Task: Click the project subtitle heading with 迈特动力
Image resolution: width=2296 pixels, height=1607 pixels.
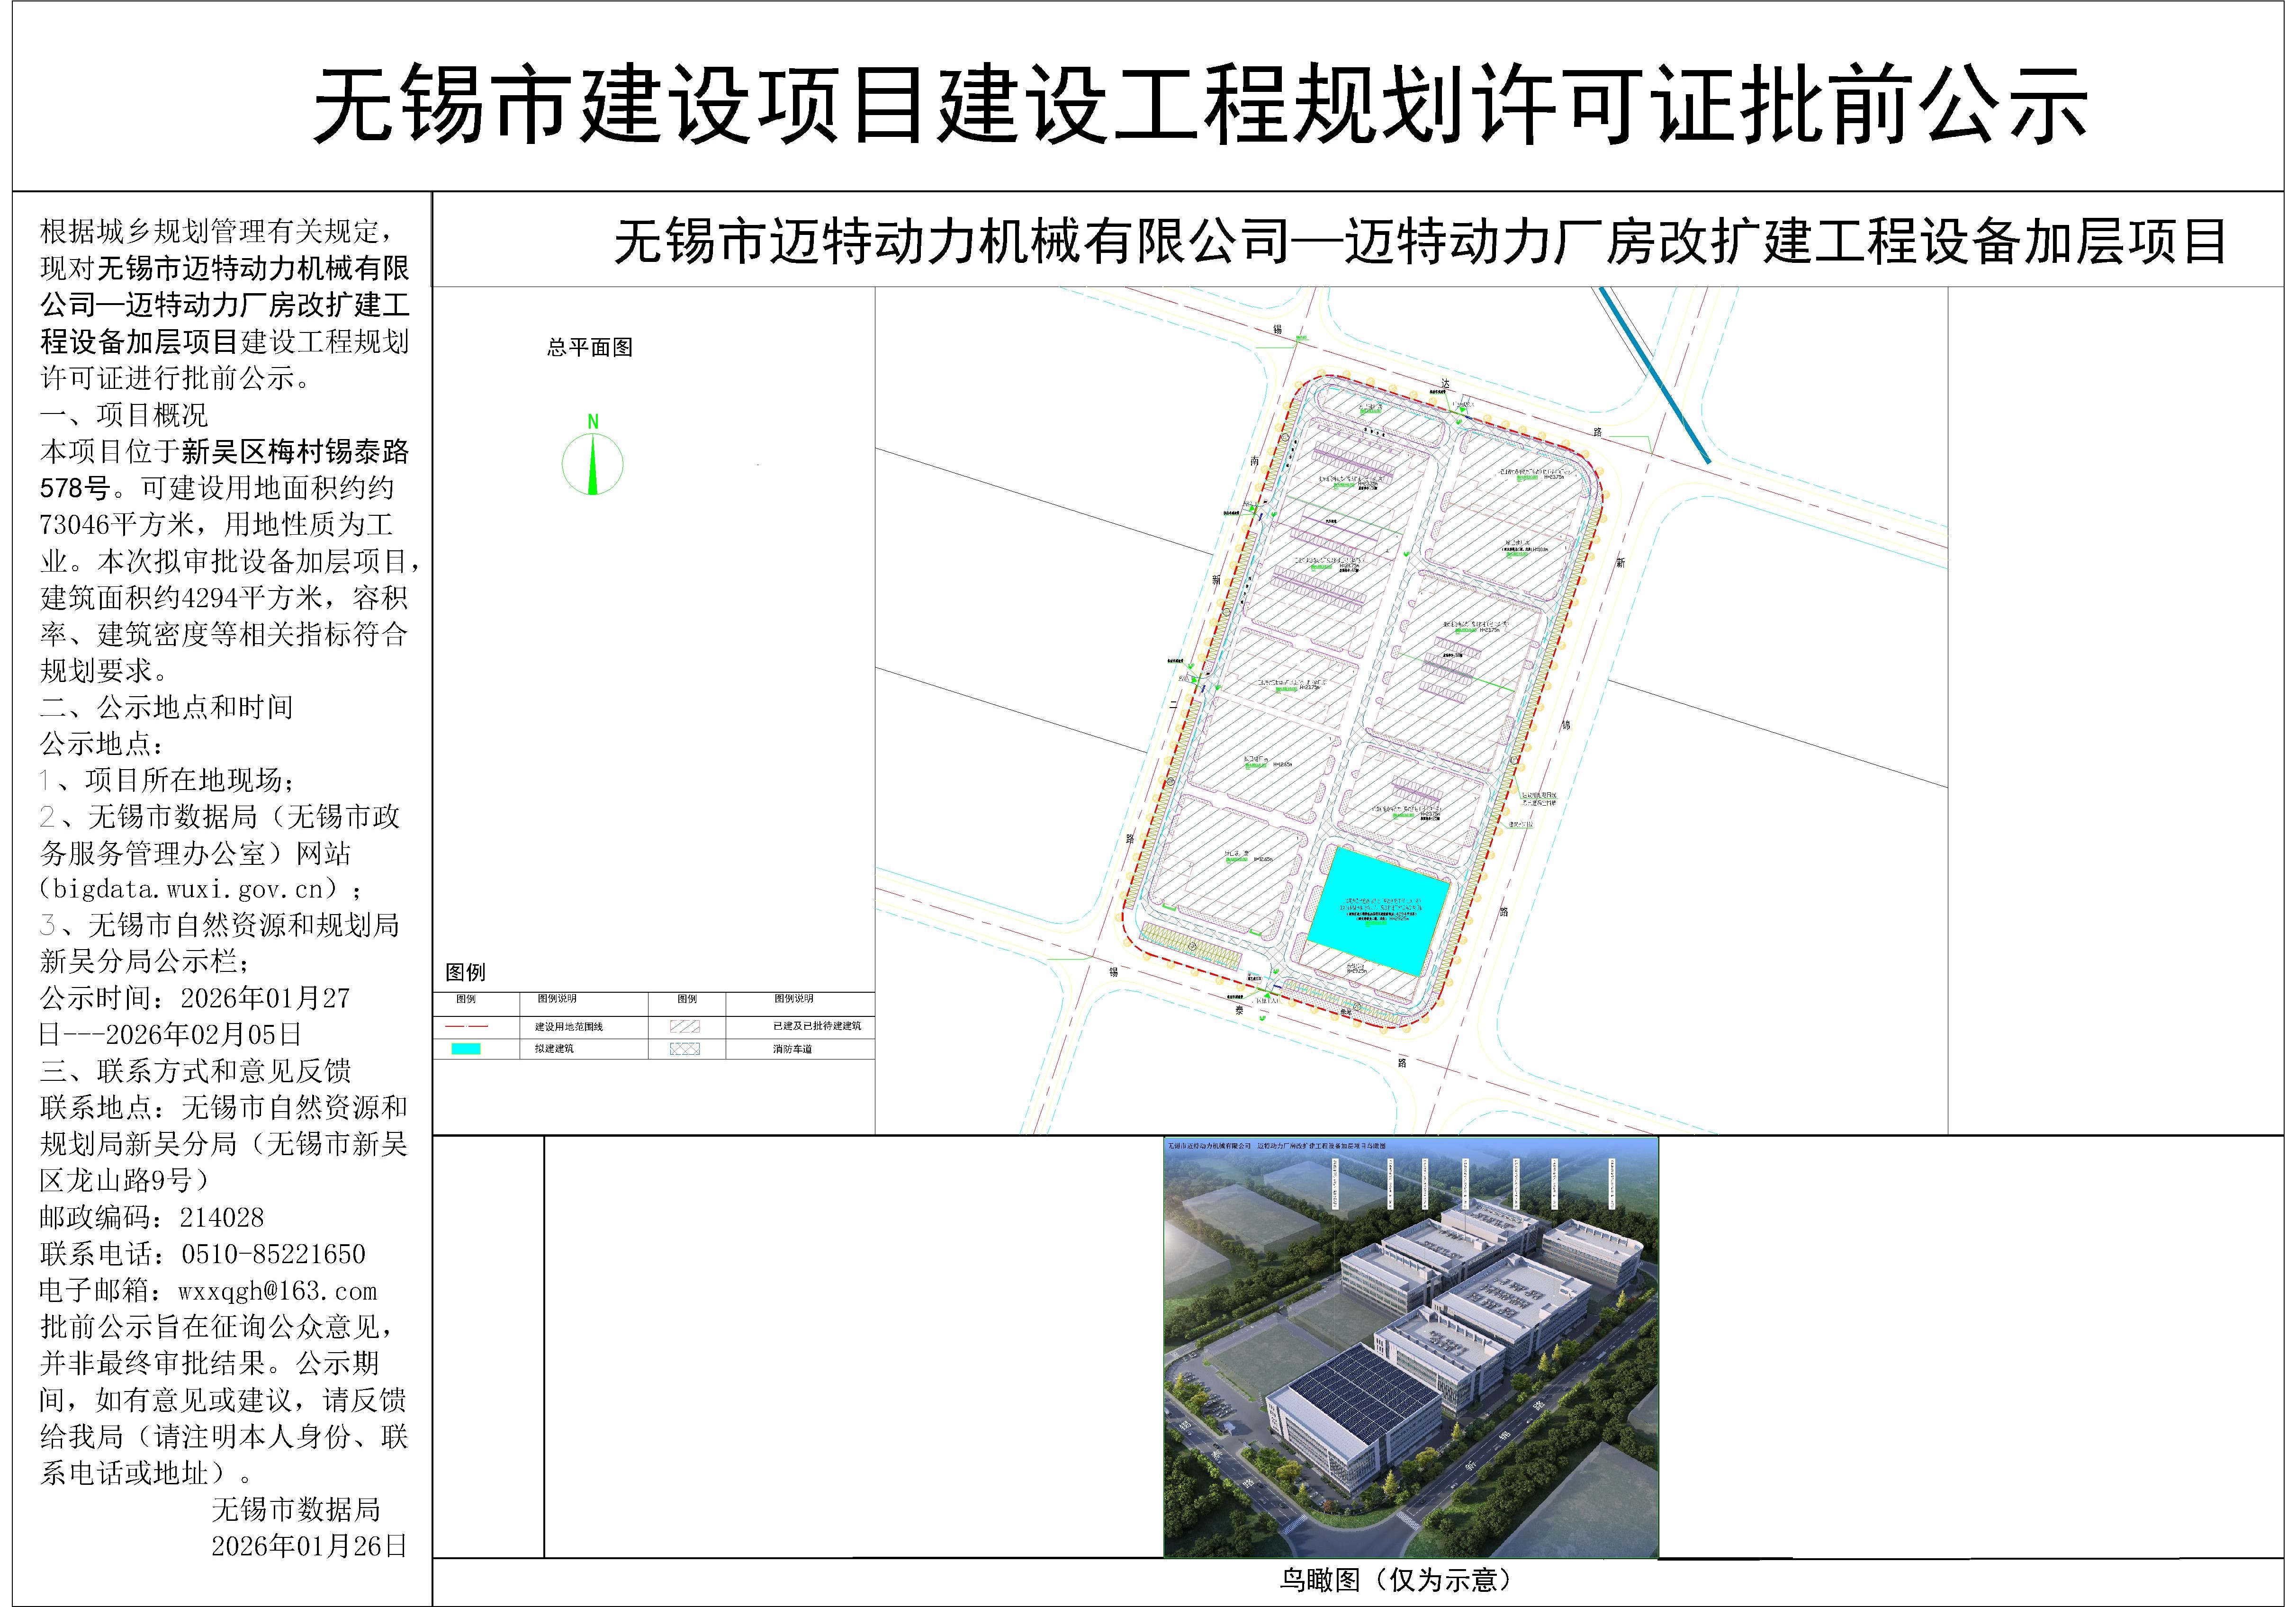Action: 1420,242
